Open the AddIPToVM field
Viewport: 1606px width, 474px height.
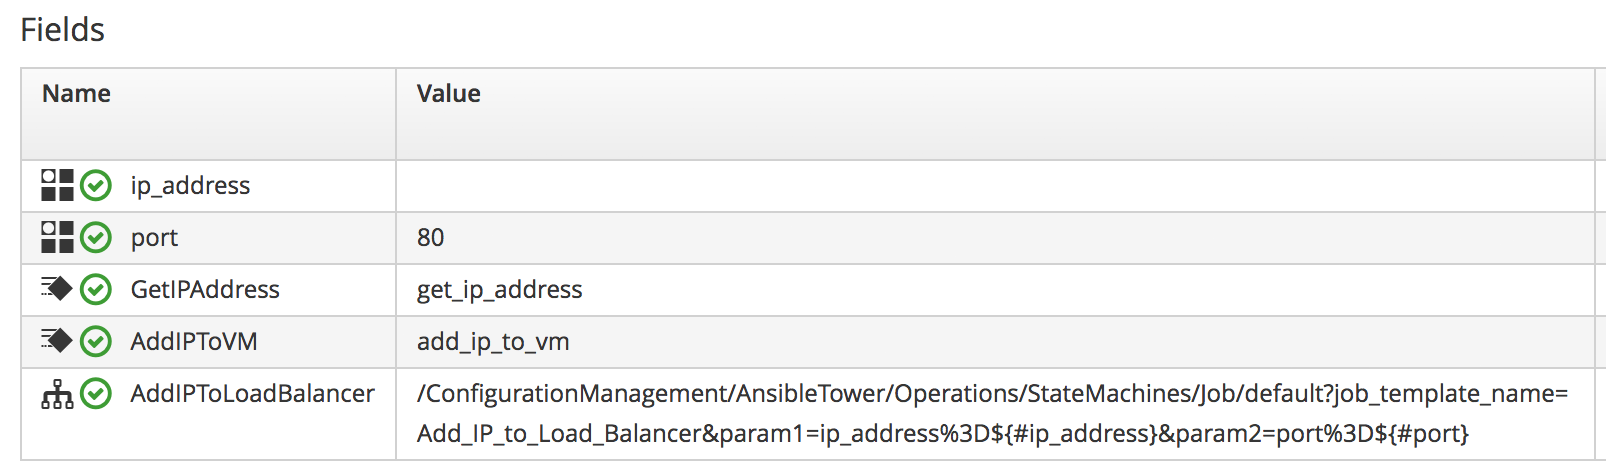[194, 342]
